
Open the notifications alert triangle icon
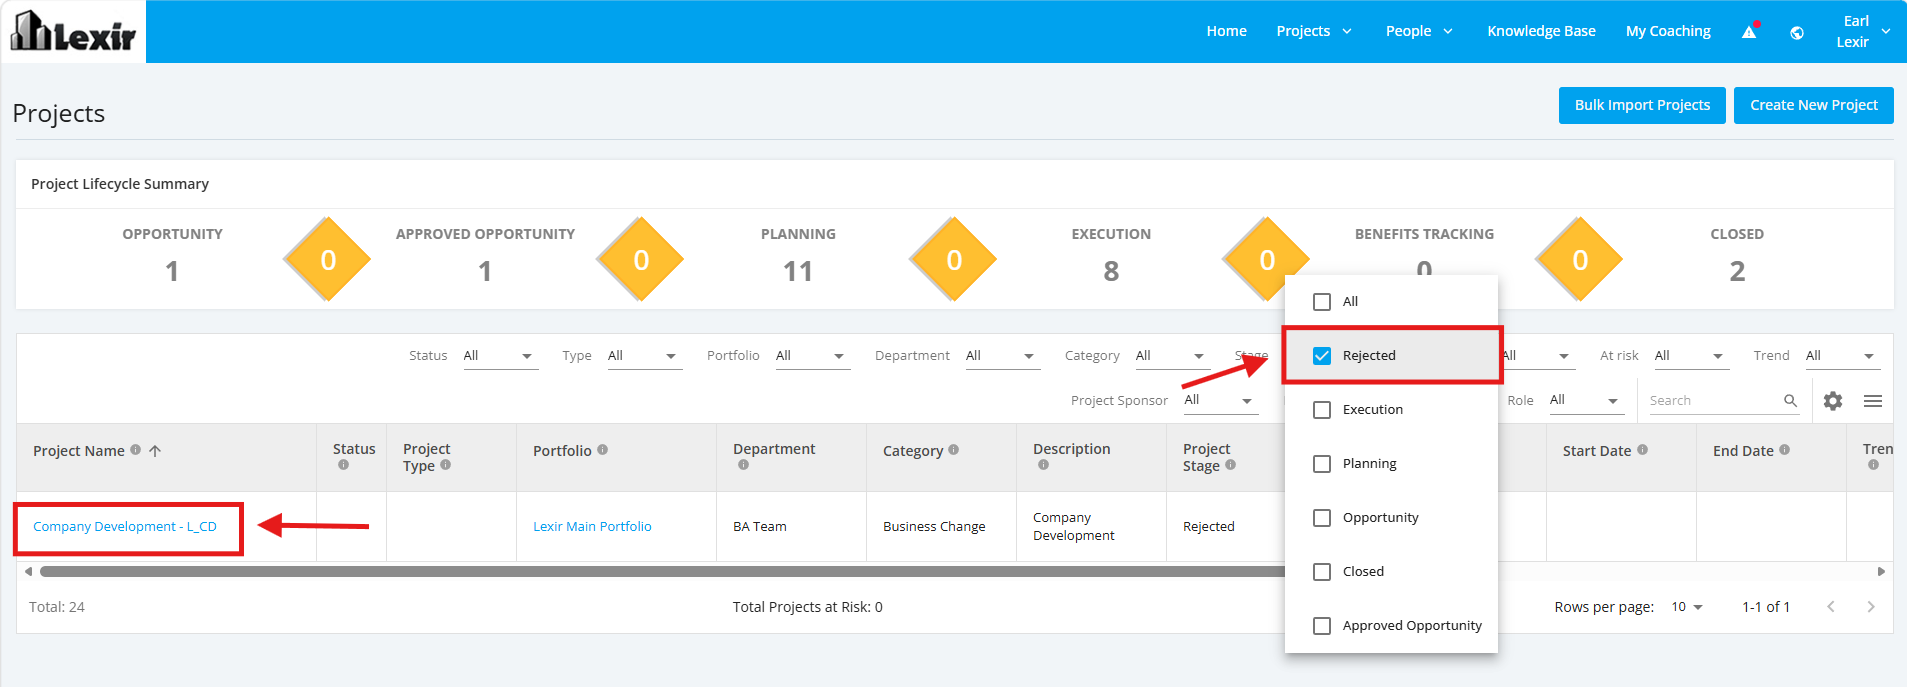click(1749, 31)
